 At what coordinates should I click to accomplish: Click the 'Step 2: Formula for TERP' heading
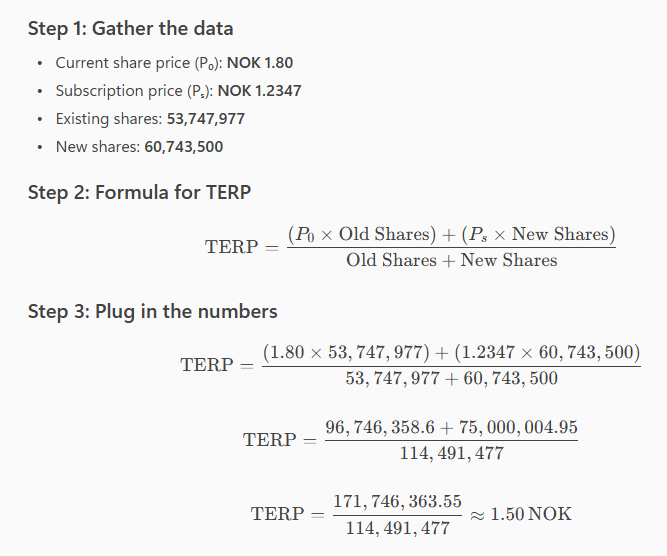139,192
